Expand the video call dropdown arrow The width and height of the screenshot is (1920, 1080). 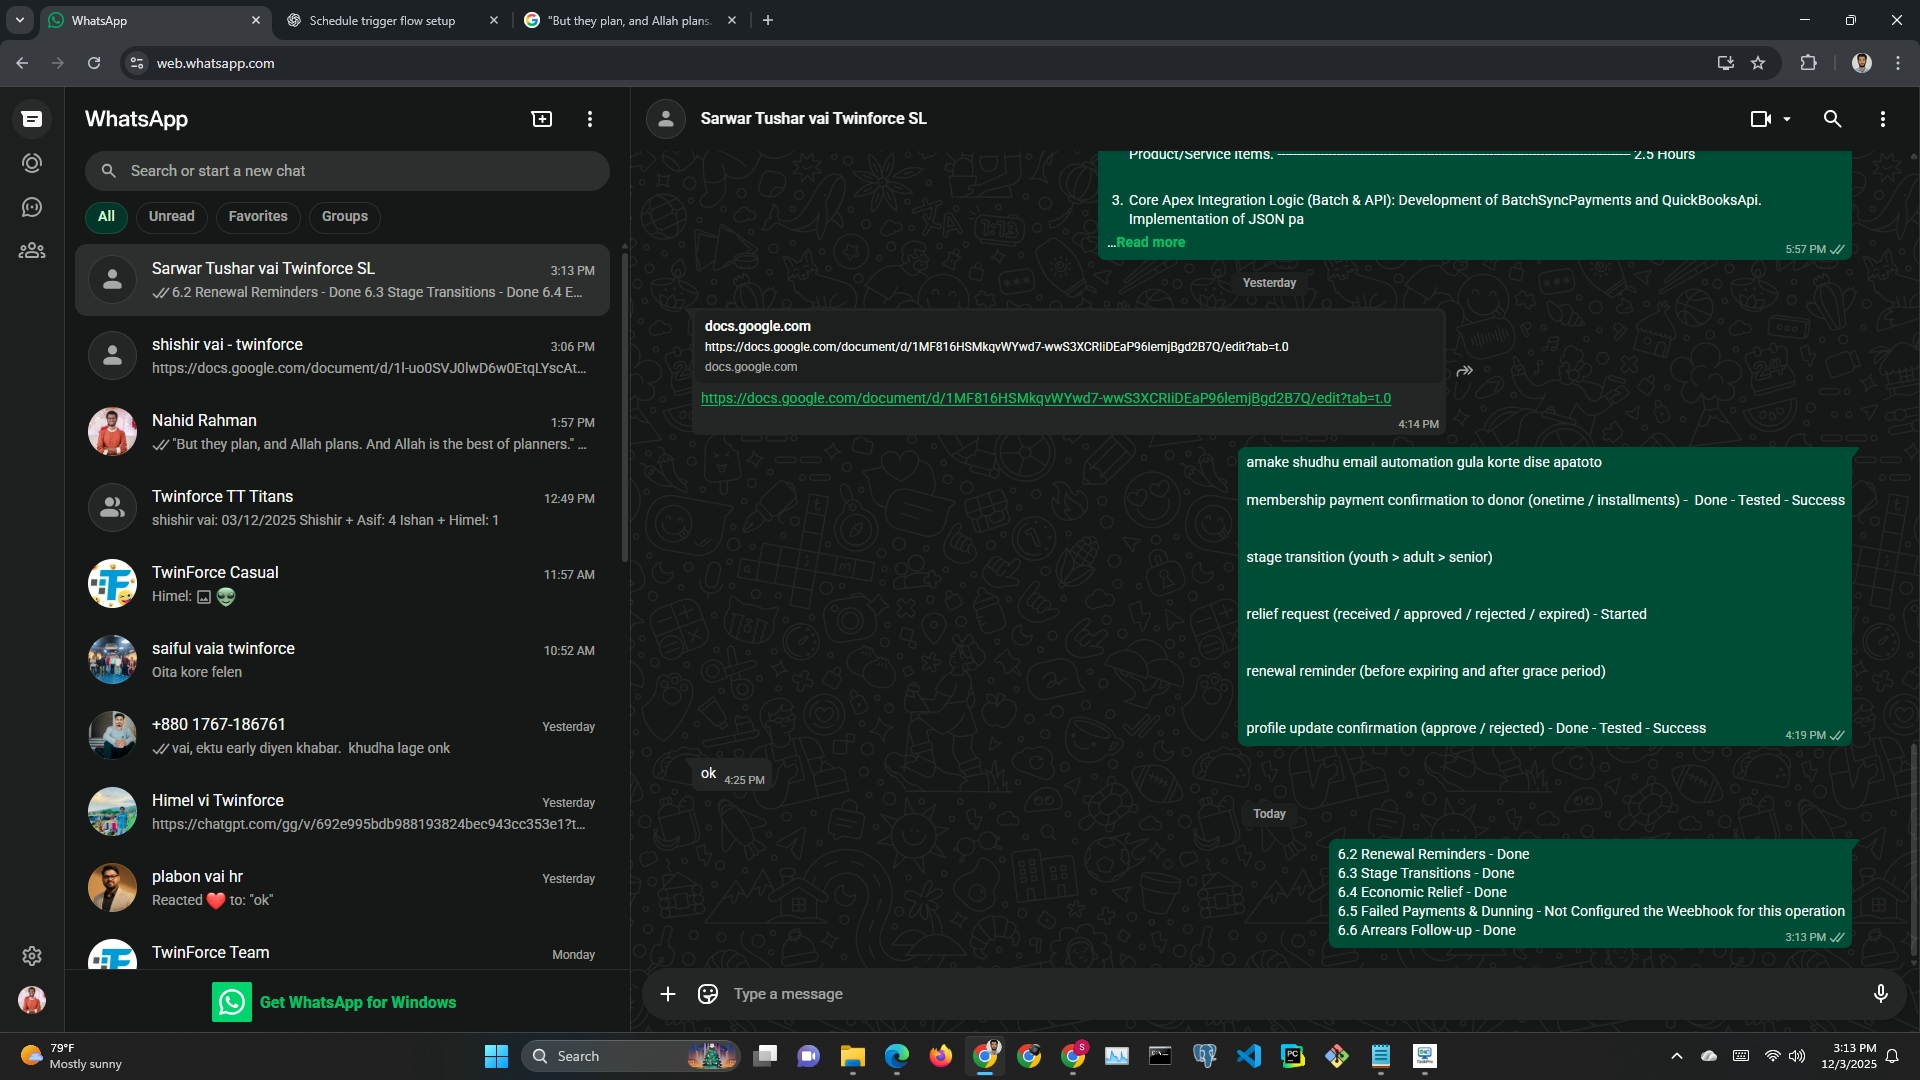pyautogui.click(x=1787, y=119)
